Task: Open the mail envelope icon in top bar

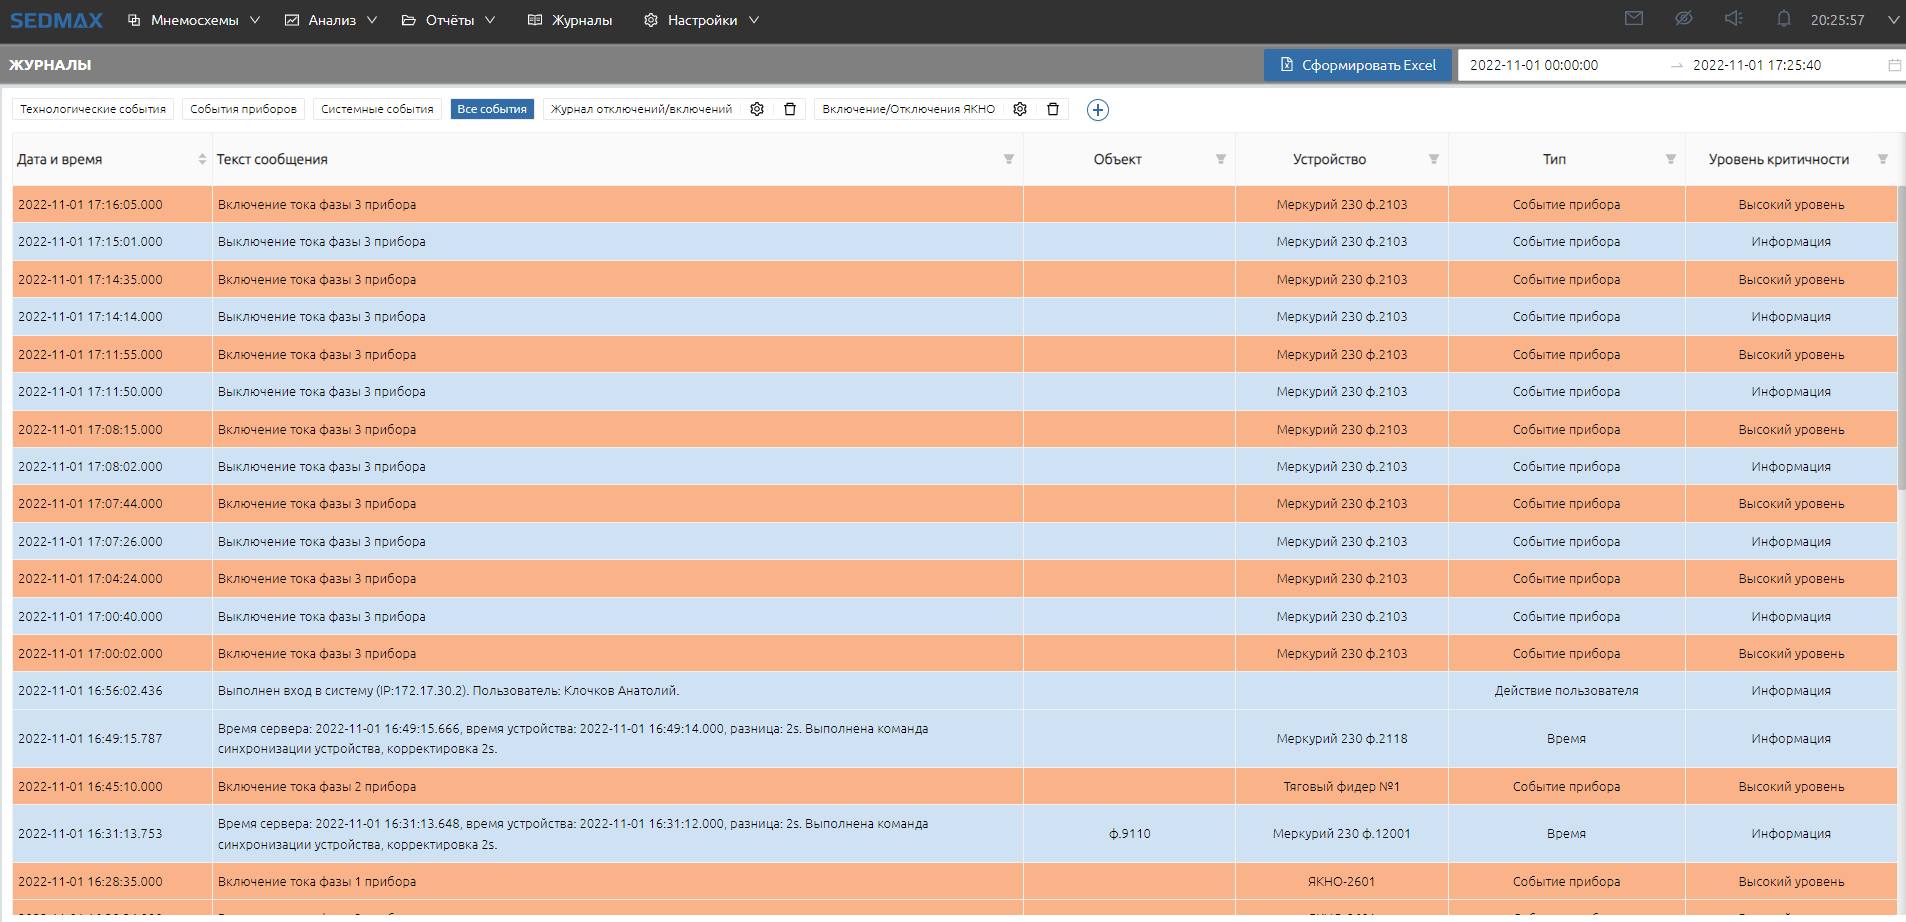Action: (x=1634, y=19)
